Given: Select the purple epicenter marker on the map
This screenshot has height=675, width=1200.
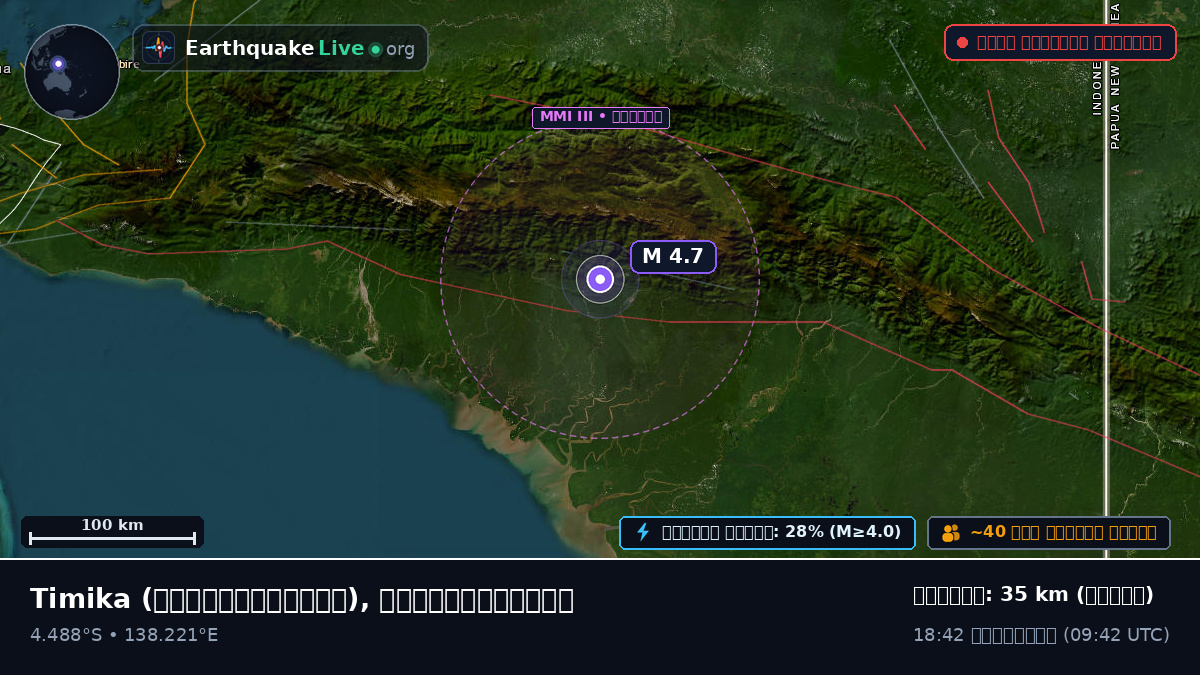Looking at the screenshot, I should (x=600, y=279).
